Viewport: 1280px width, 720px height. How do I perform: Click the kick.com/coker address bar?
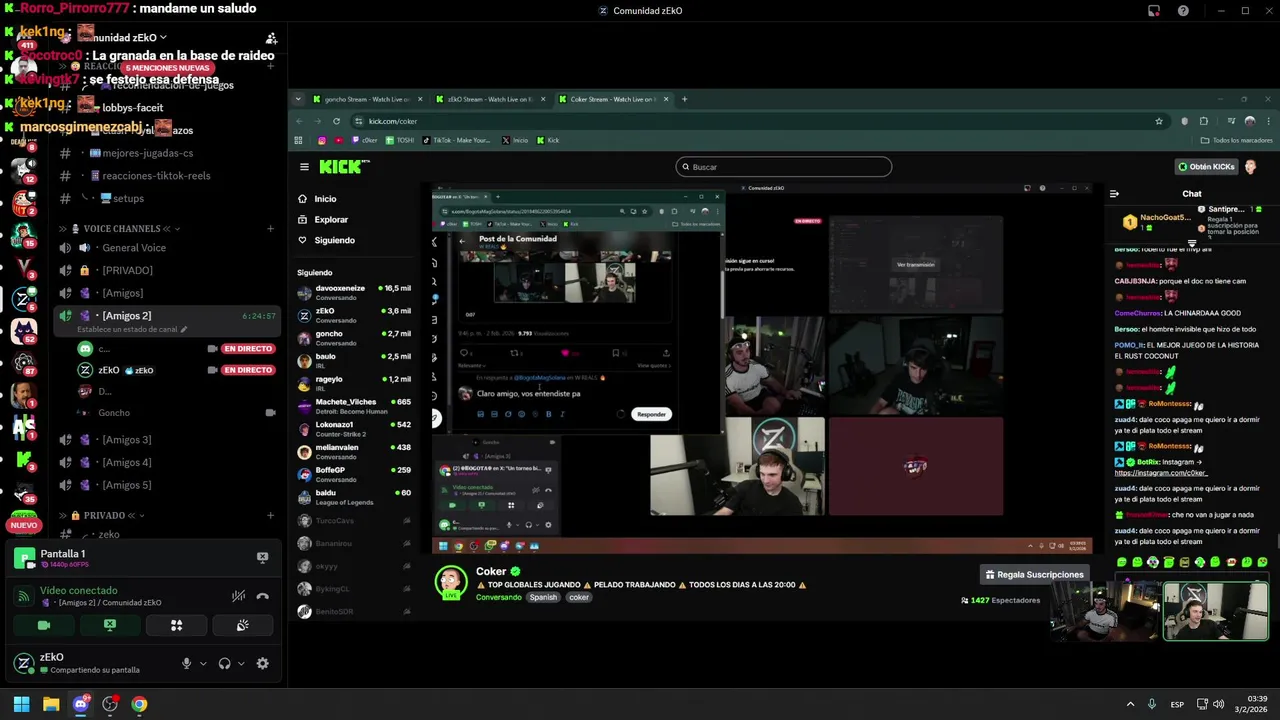coord(760,121)
